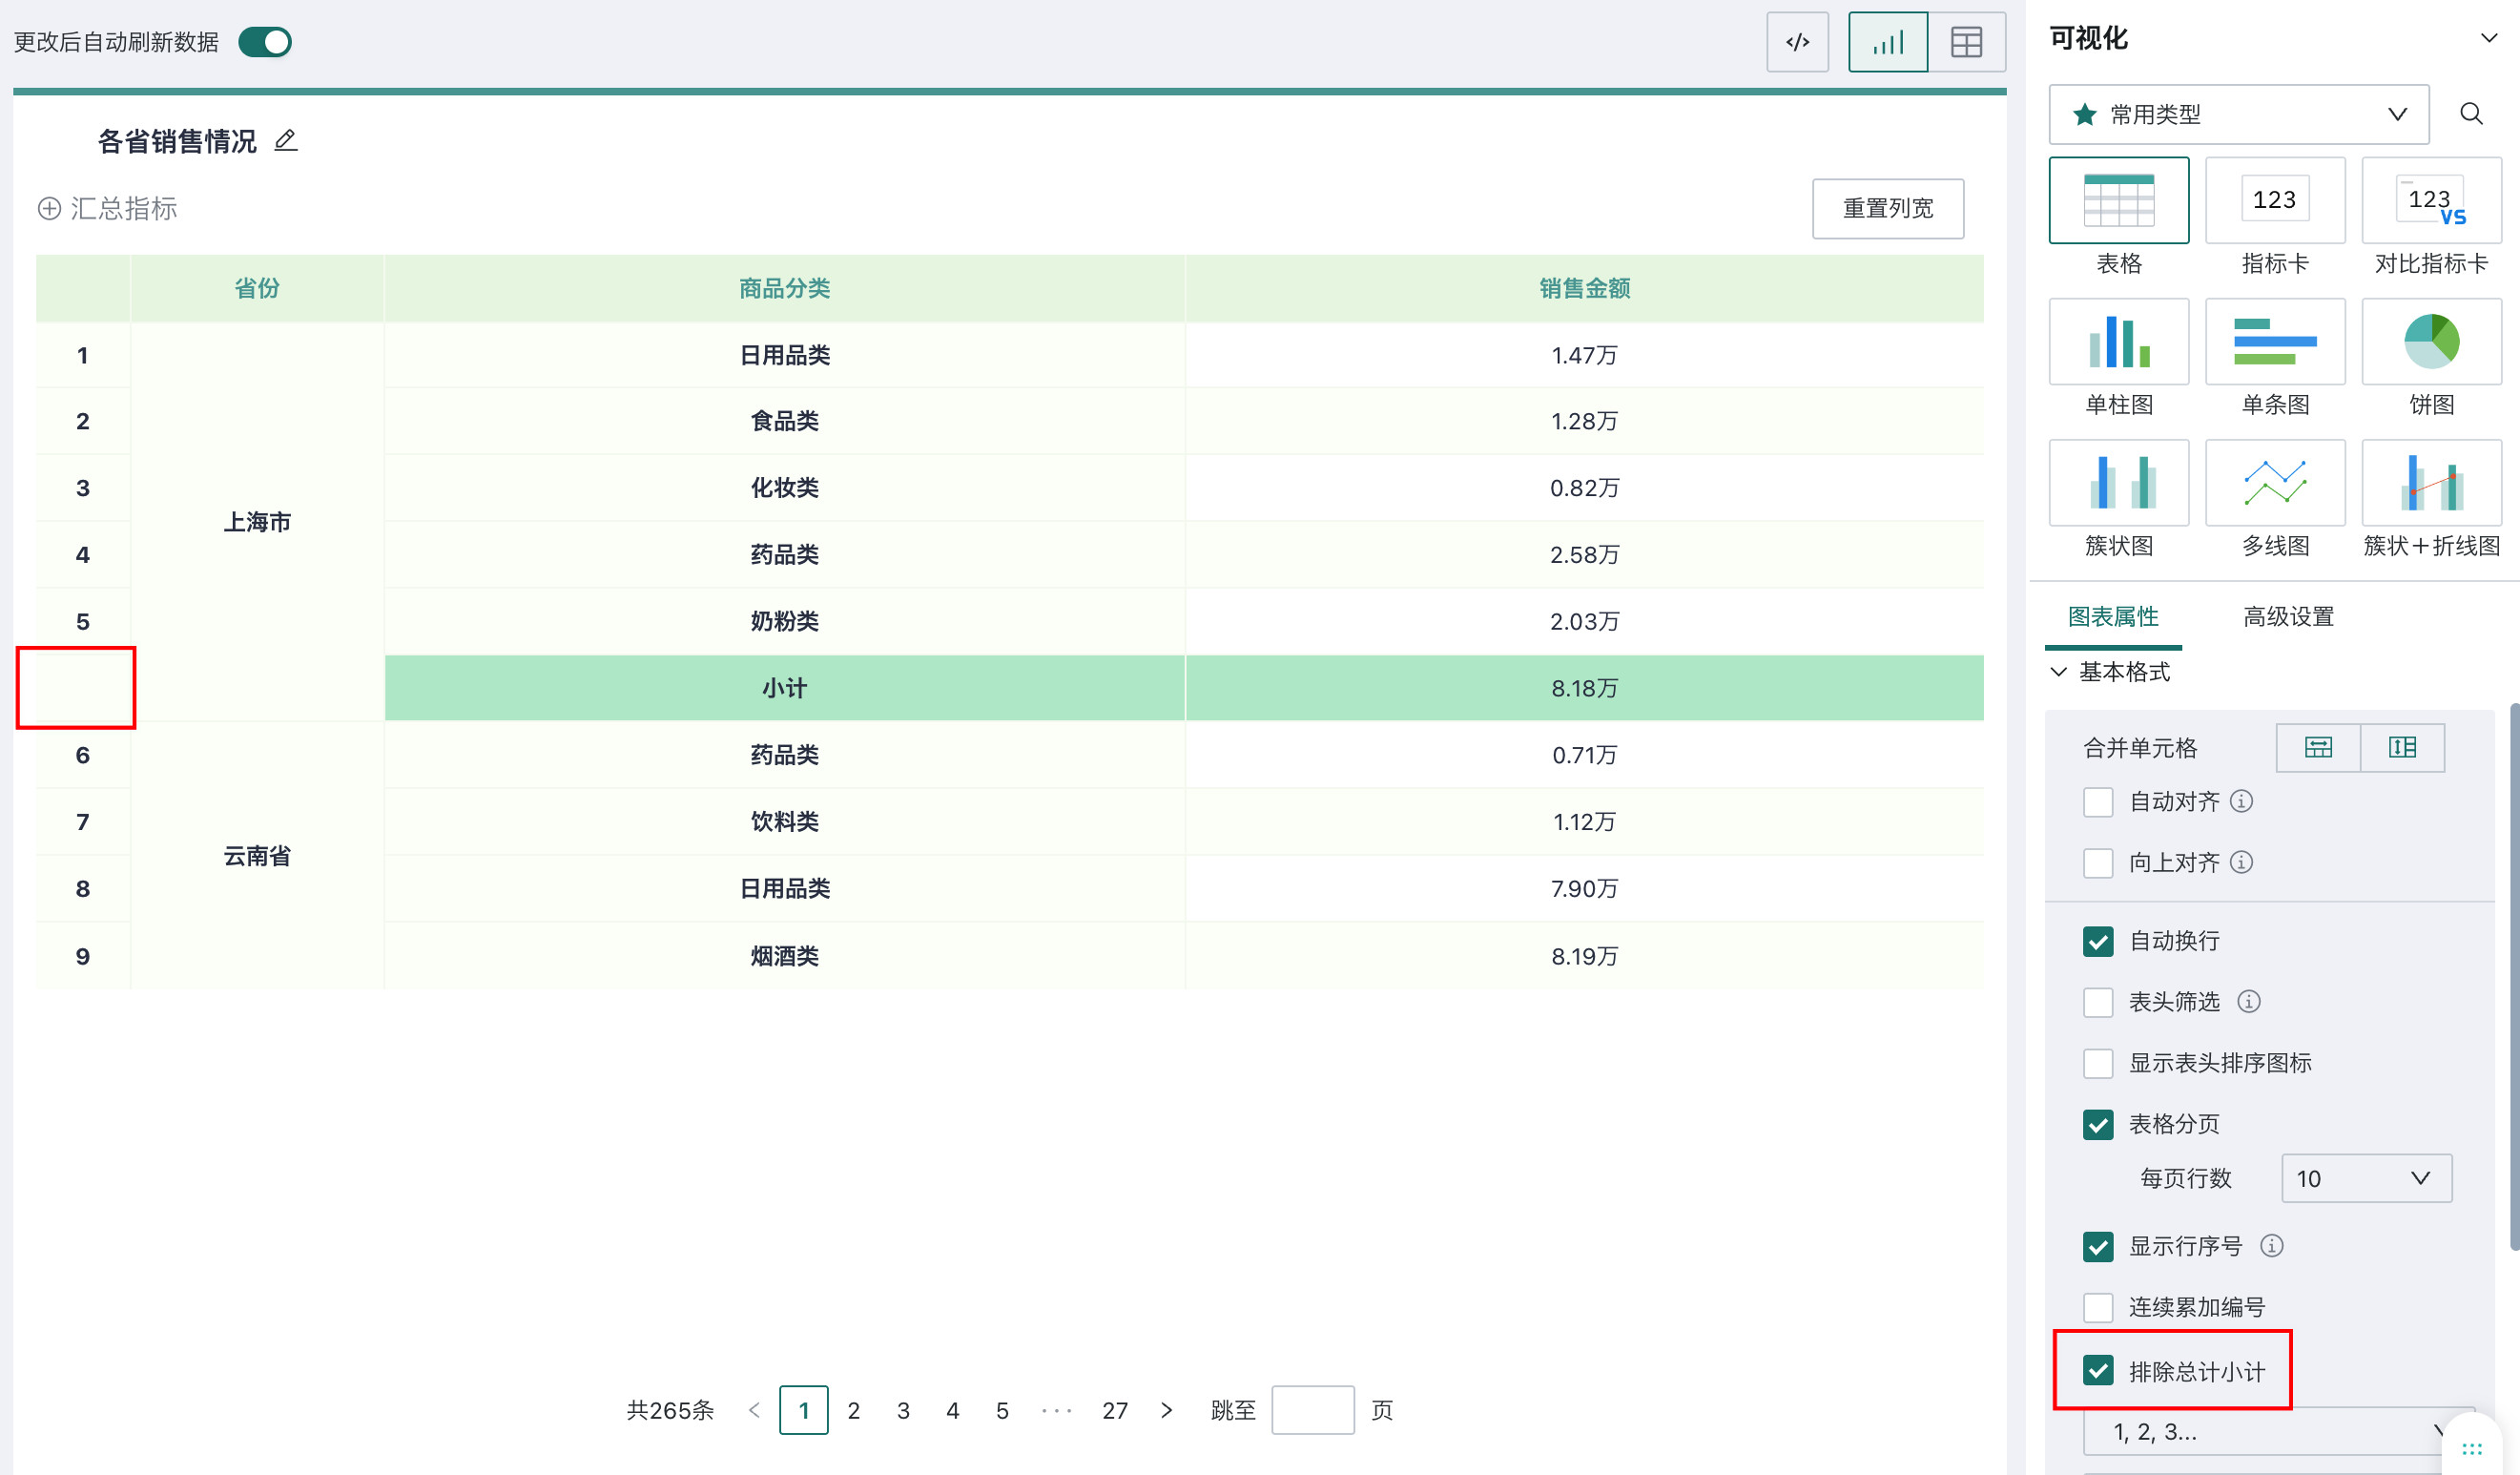This screenshot has height=1475, width=2520.
Task: Click the 云南省 province cell
Action: 257,856
